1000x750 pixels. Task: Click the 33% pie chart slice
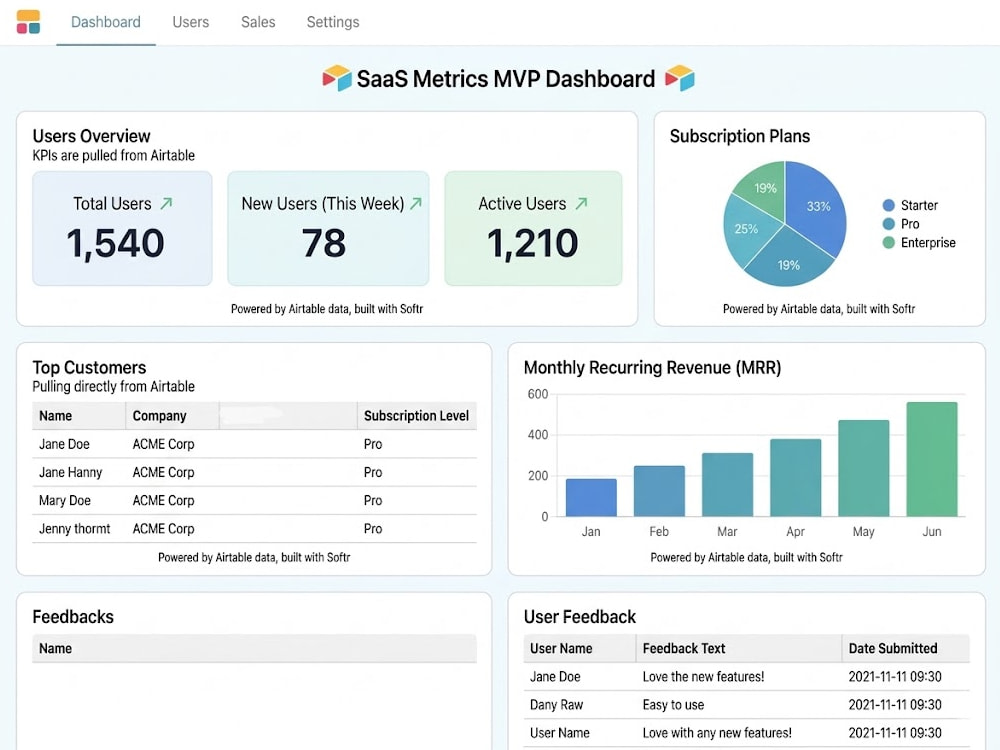click(x=814, y=207)
